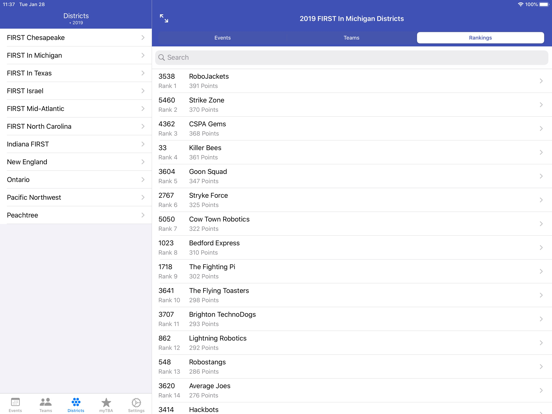Select team 3414 Hackbots

(352, 408)
